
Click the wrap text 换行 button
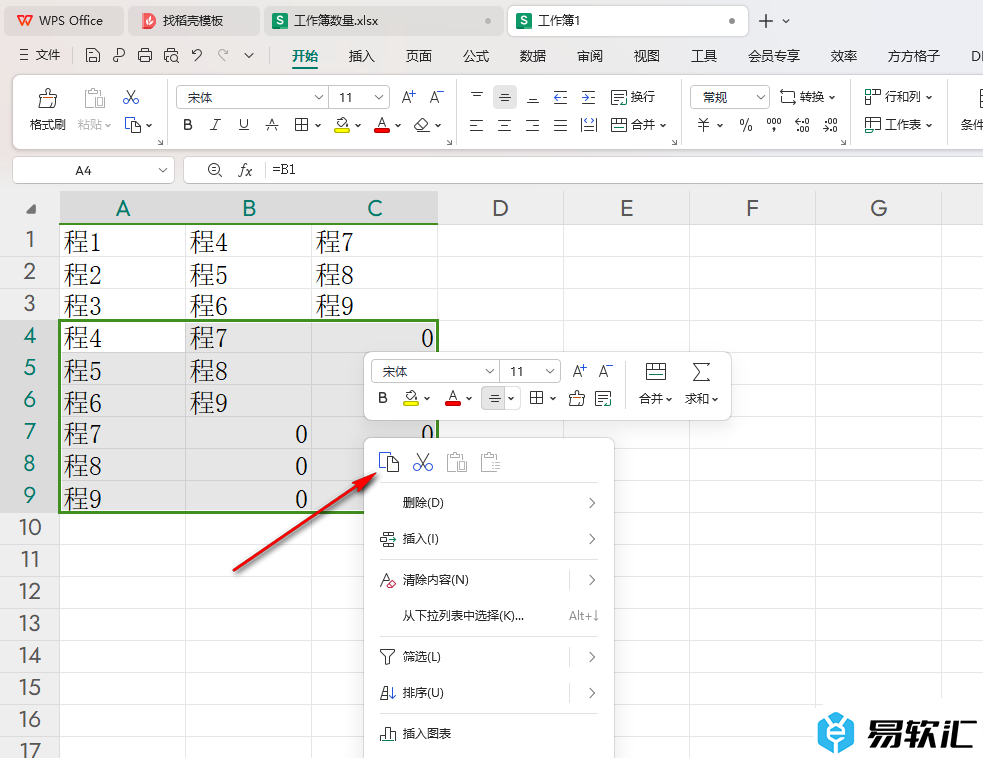click(633, 97)
